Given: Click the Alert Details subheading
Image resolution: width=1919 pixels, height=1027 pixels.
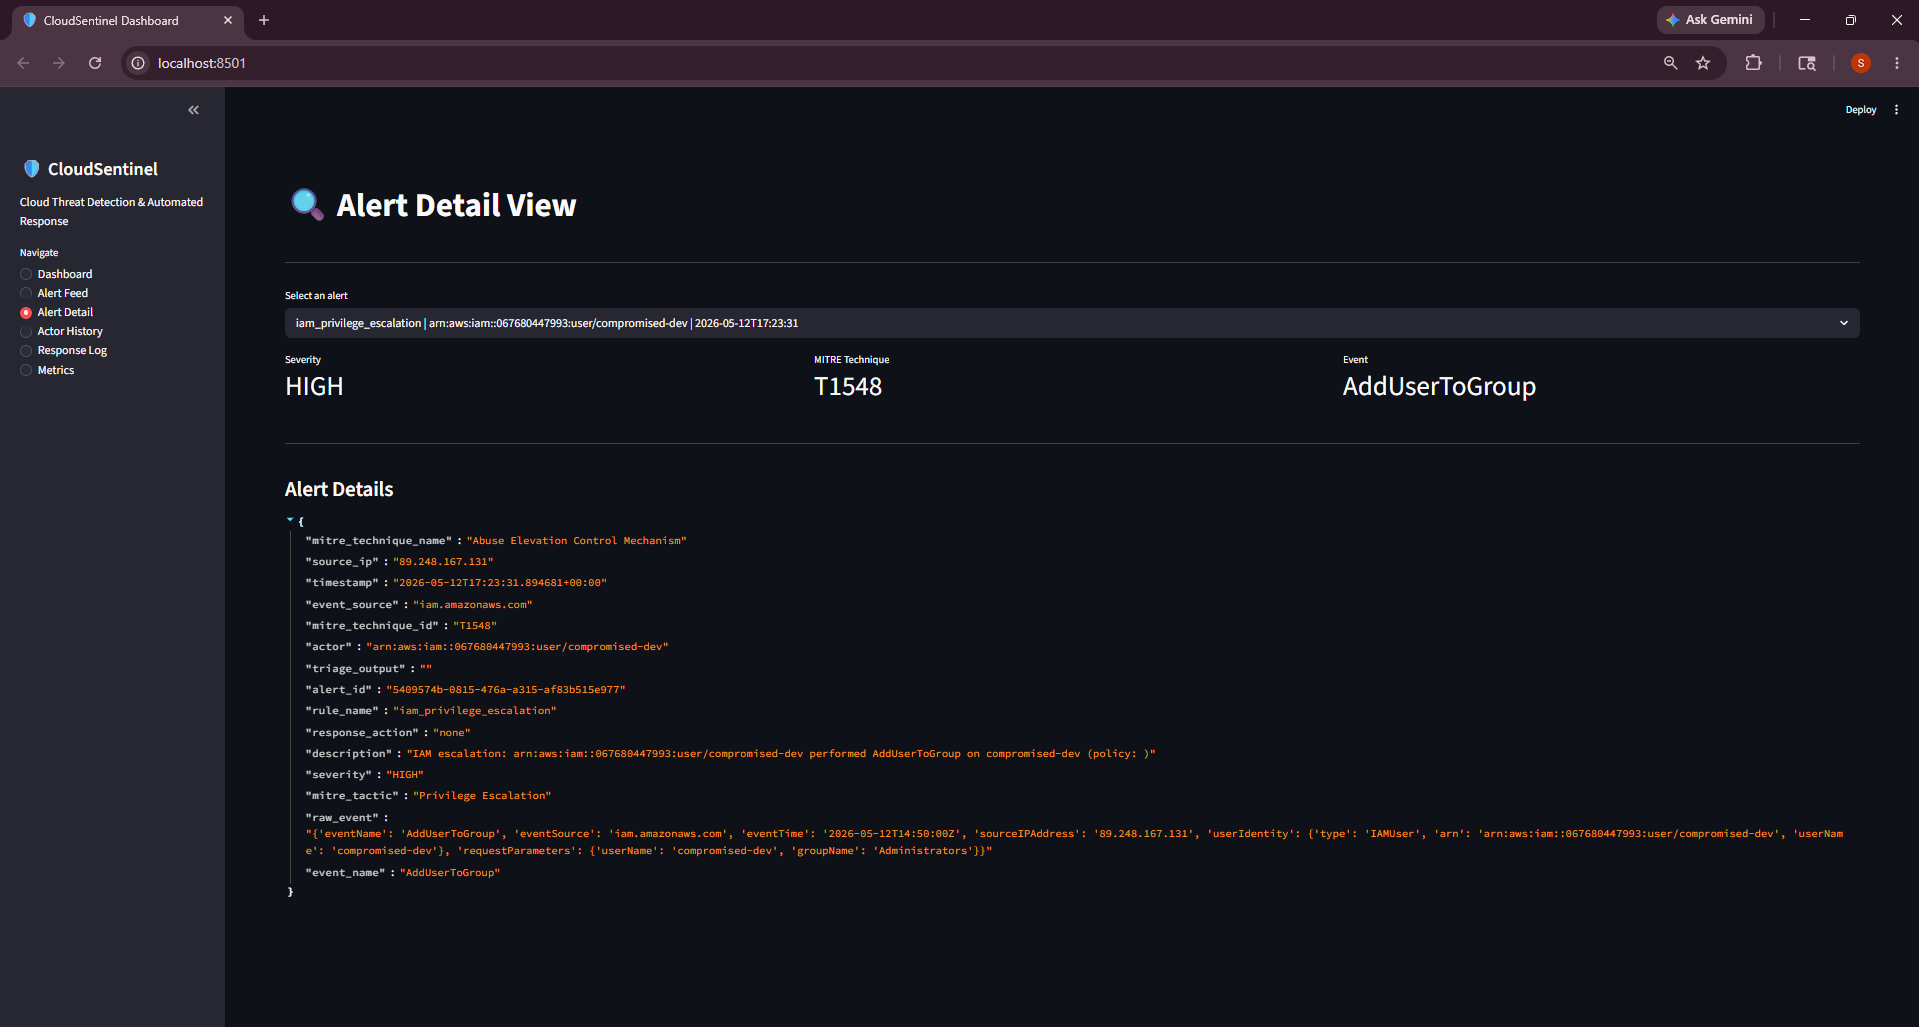Looking at the screenshot, I should (x=339, y=489).
